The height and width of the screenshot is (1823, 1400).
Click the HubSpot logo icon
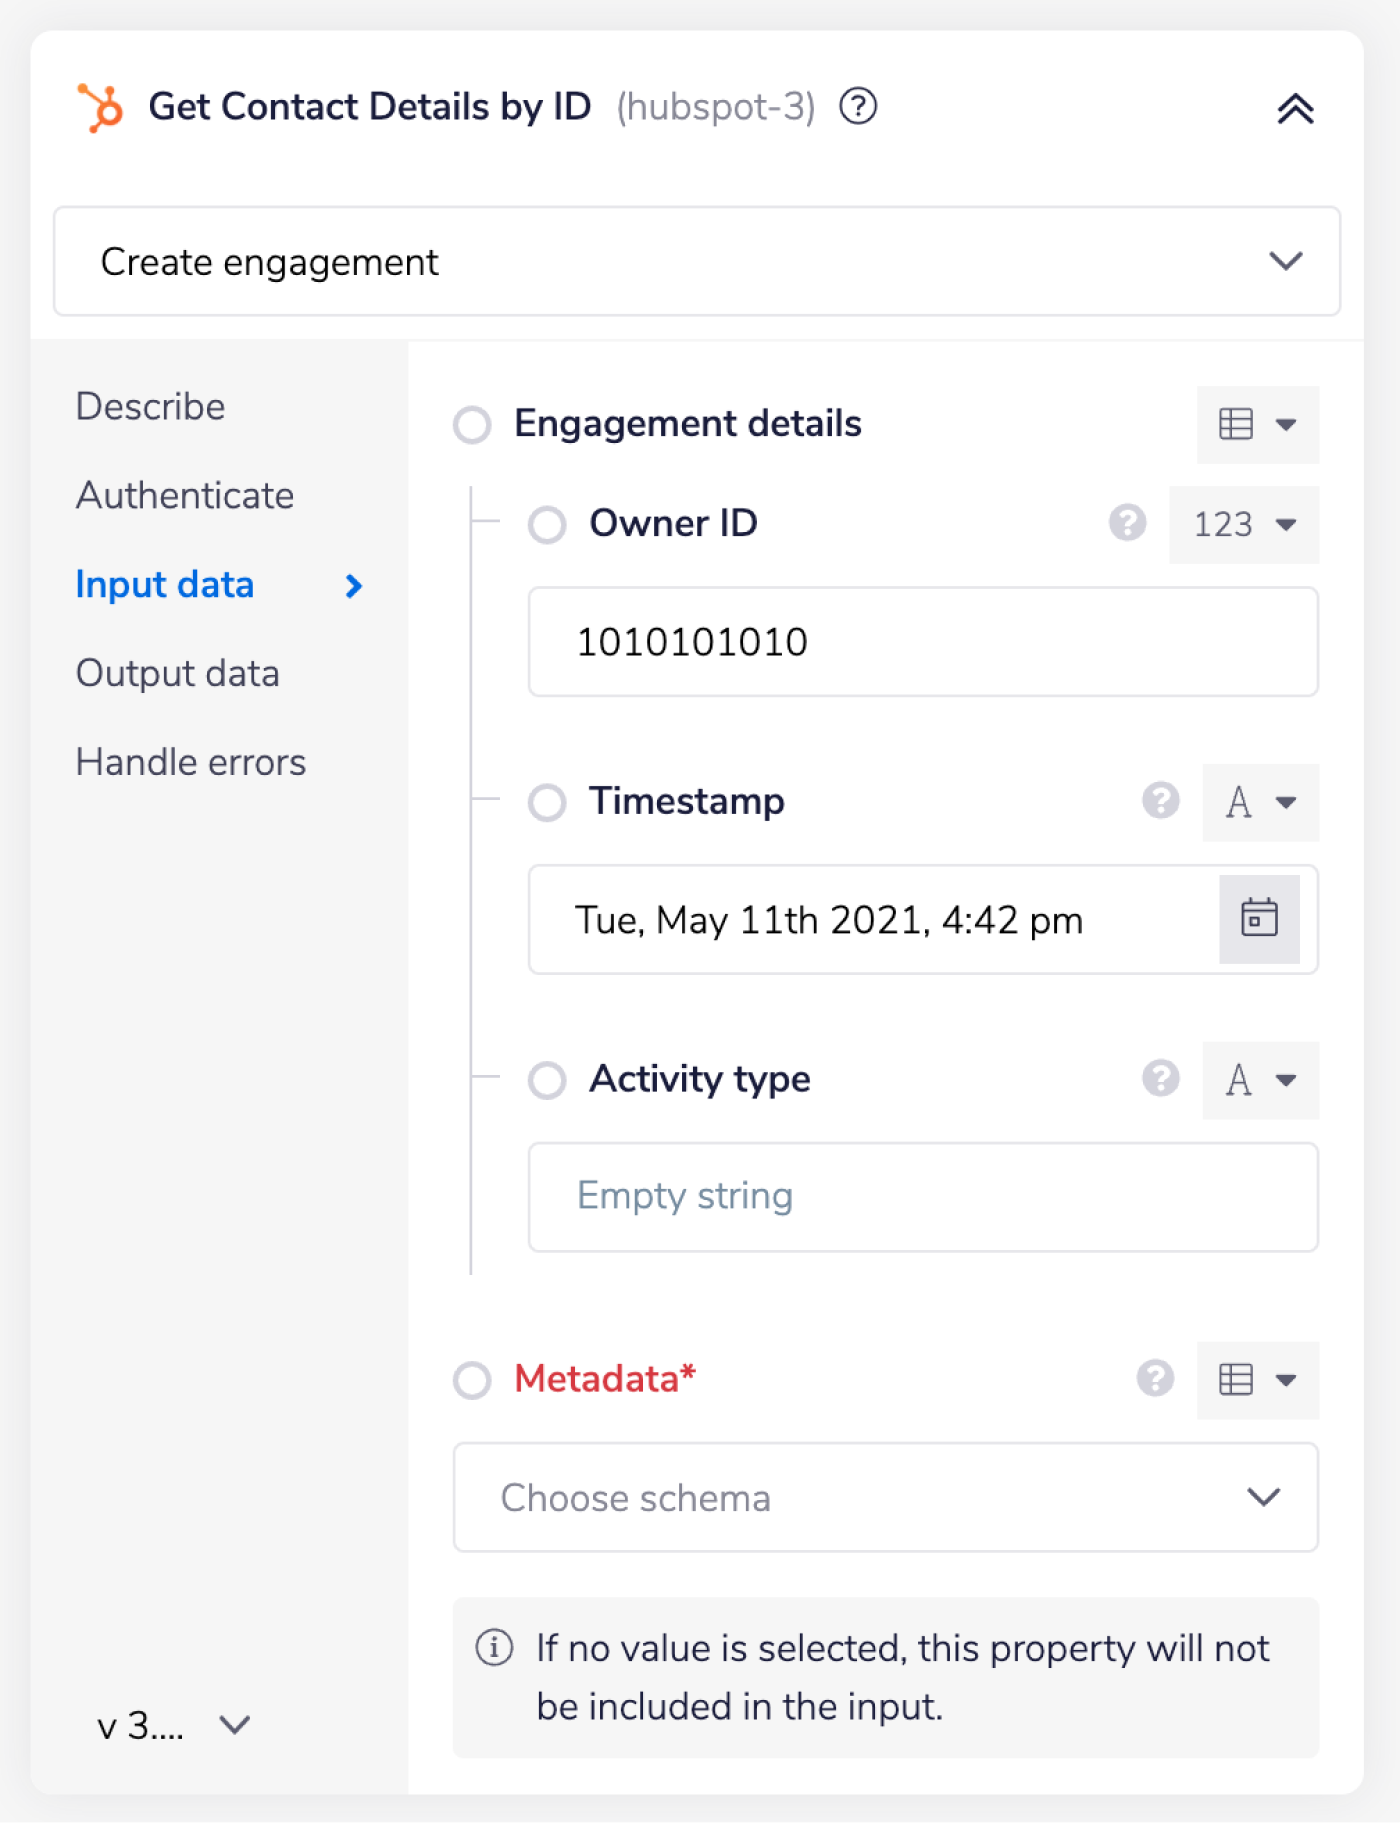tap(100, 107)
